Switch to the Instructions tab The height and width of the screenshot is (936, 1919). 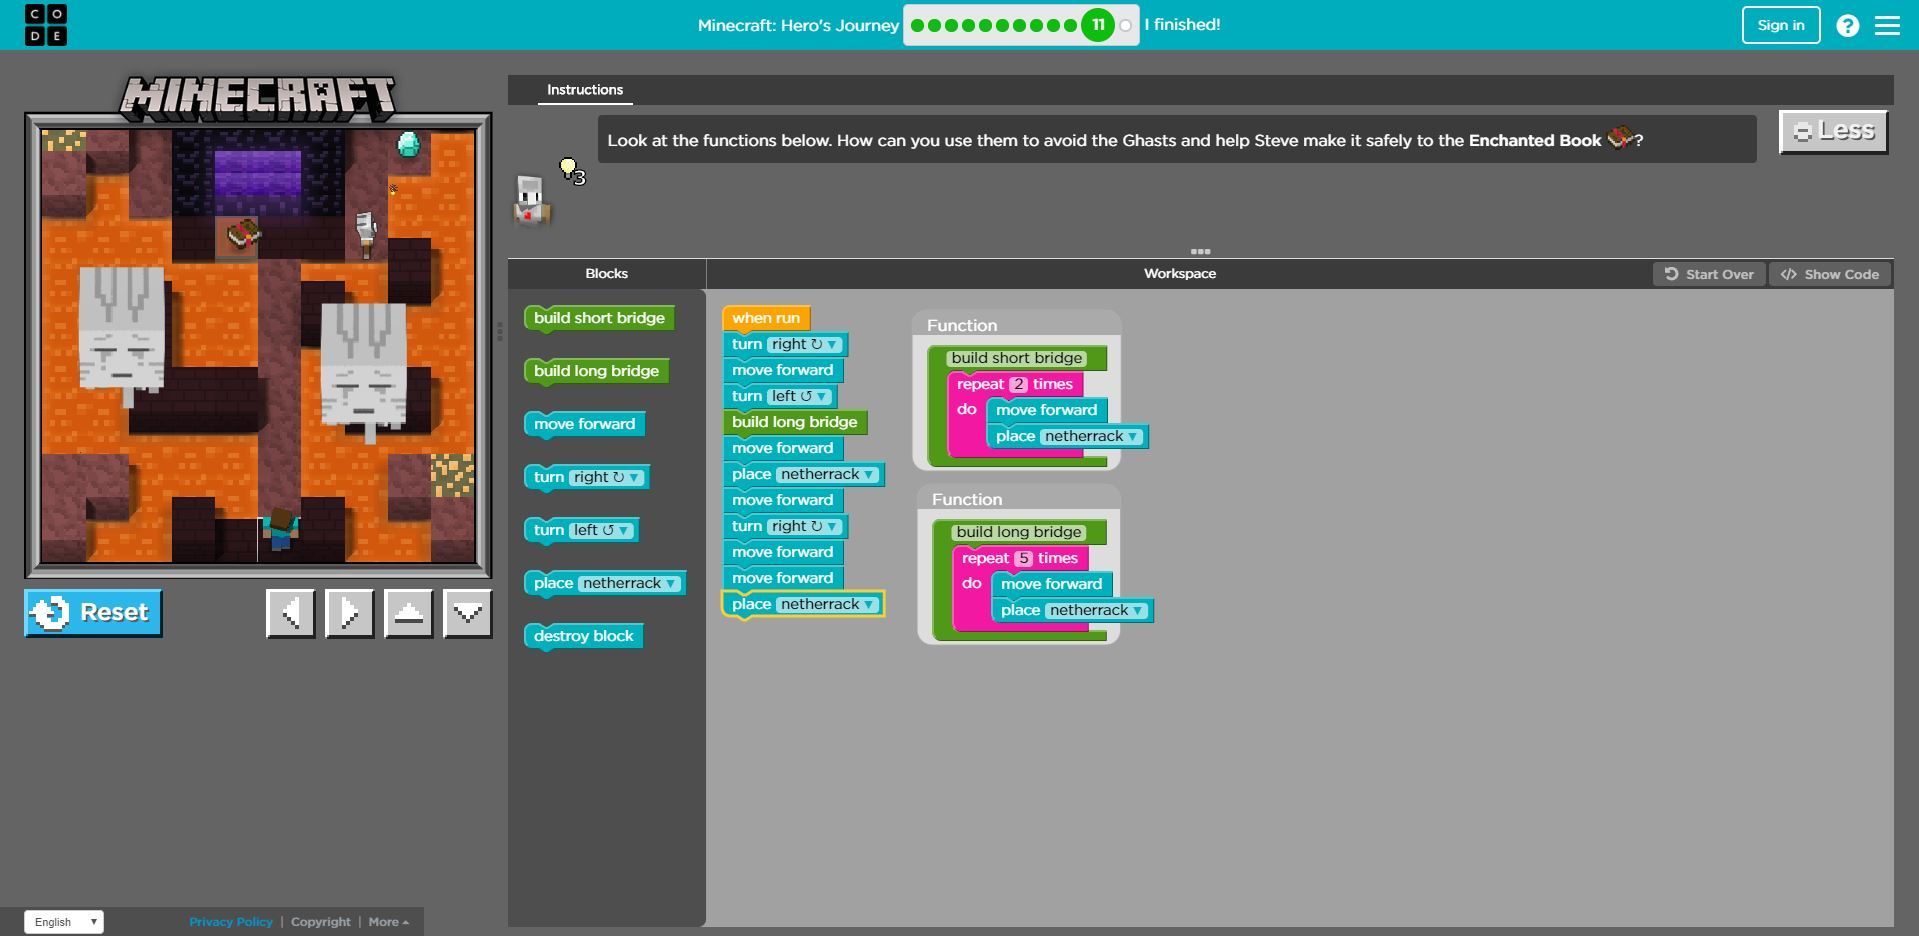tap(584, 90)
